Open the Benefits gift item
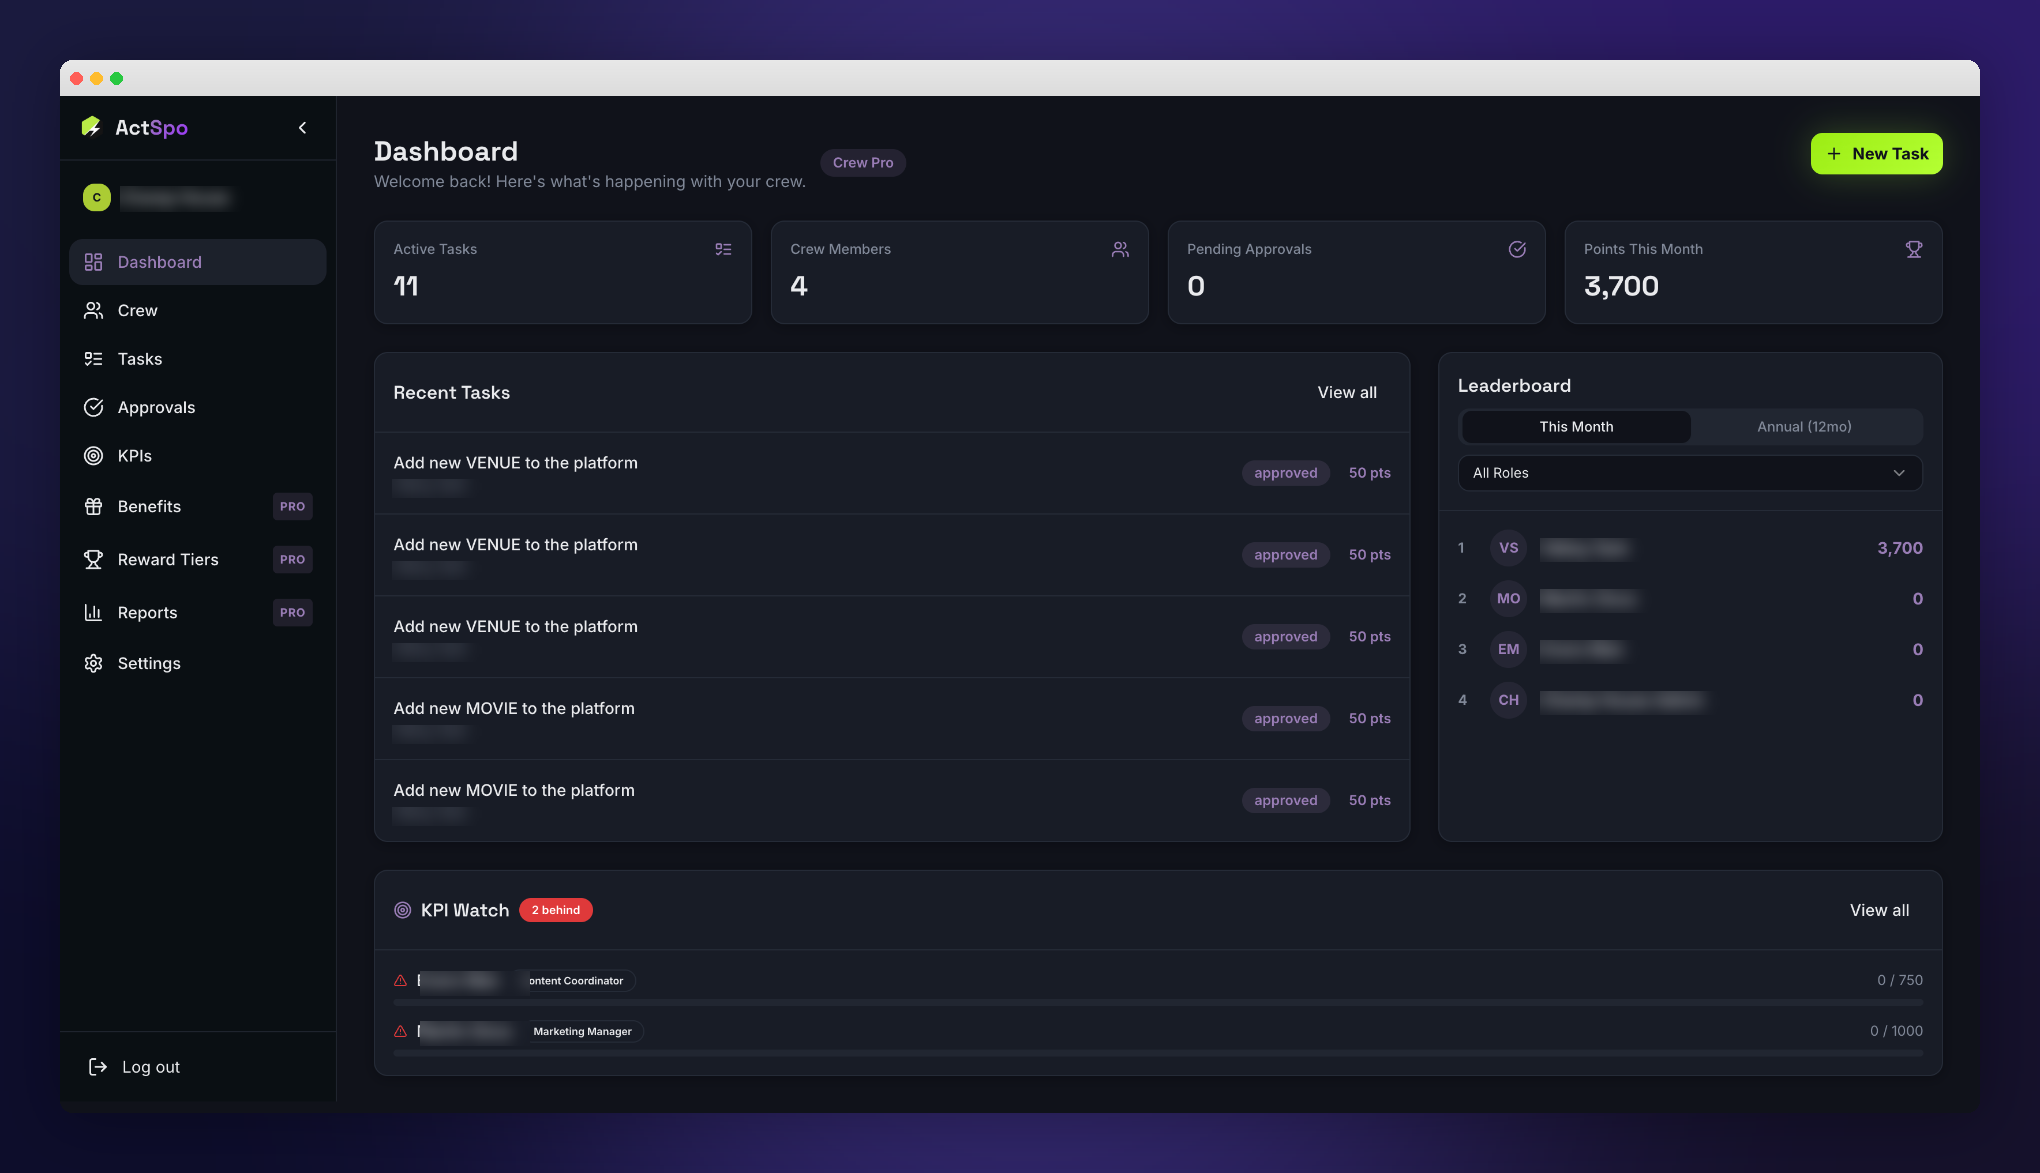This screenshot has width=2040, height=1173. [x=148, y=506]
